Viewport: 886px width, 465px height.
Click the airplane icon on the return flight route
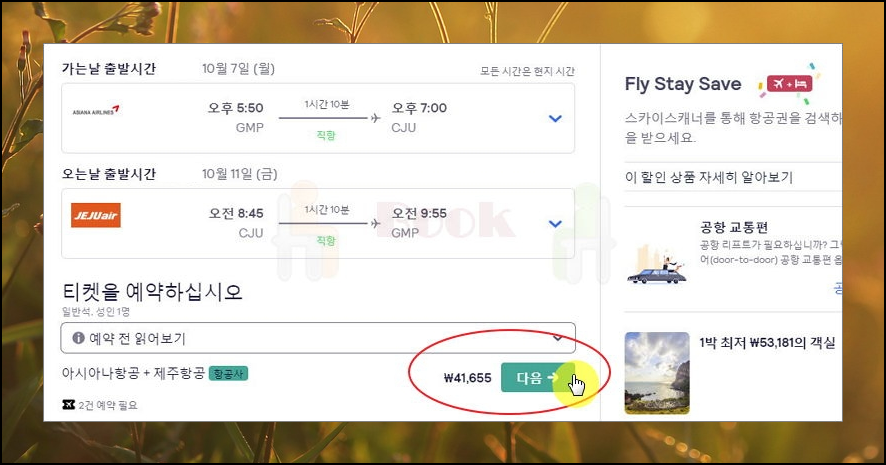click(x=376, y=223)
